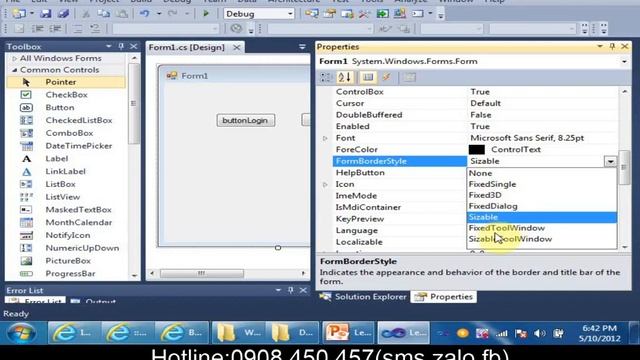The height and width of the screenshot is (360, 640).
Task: Choose Fixed3D in the border style list
Action: [x=542, y=195]
